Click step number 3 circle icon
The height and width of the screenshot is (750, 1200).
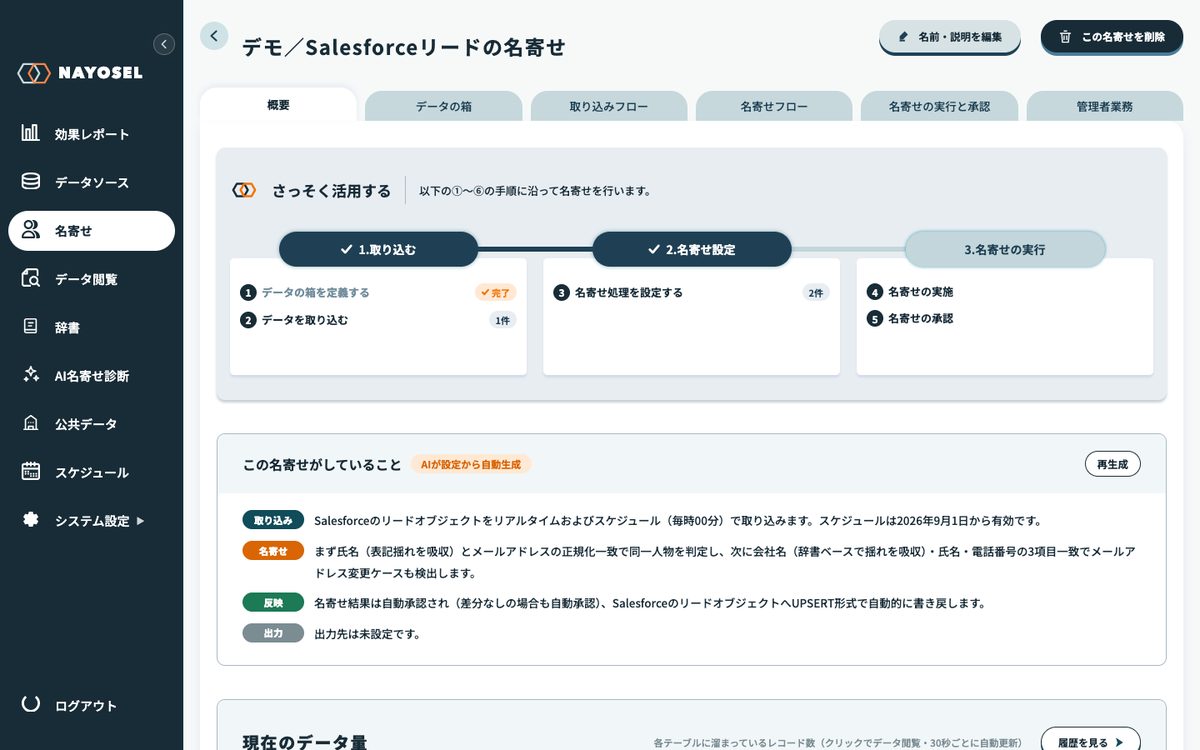coord(561,293)
